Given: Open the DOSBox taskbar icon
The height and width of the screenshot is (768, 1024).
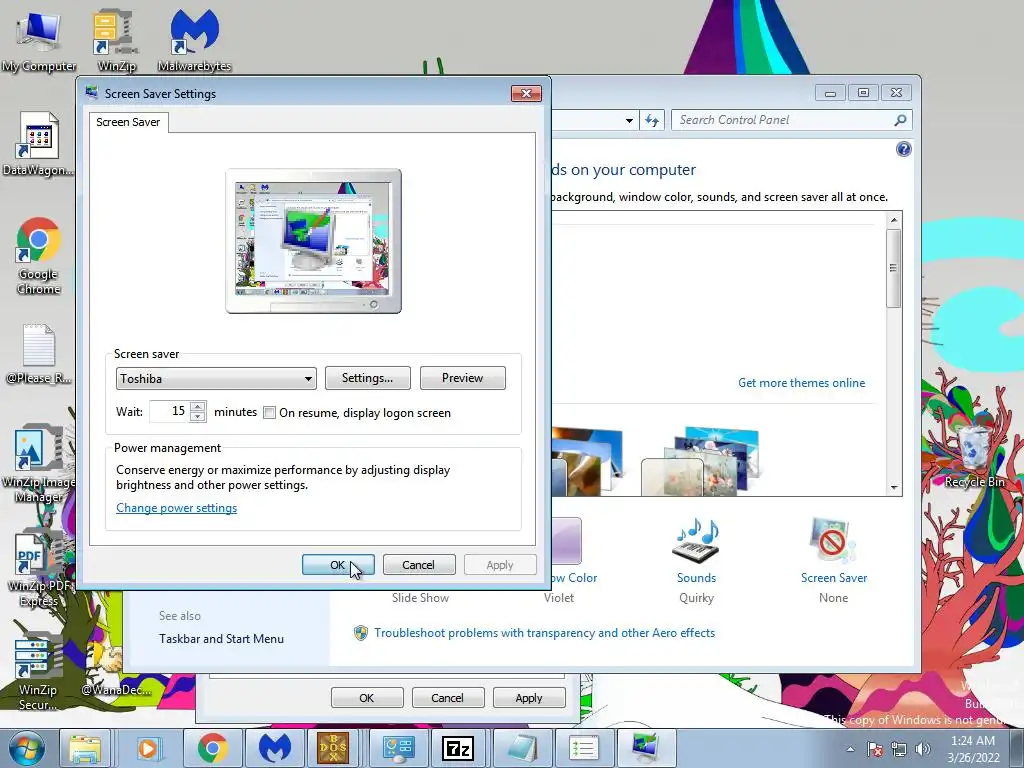Looking at the screenshot, I should tap(333, 748).
